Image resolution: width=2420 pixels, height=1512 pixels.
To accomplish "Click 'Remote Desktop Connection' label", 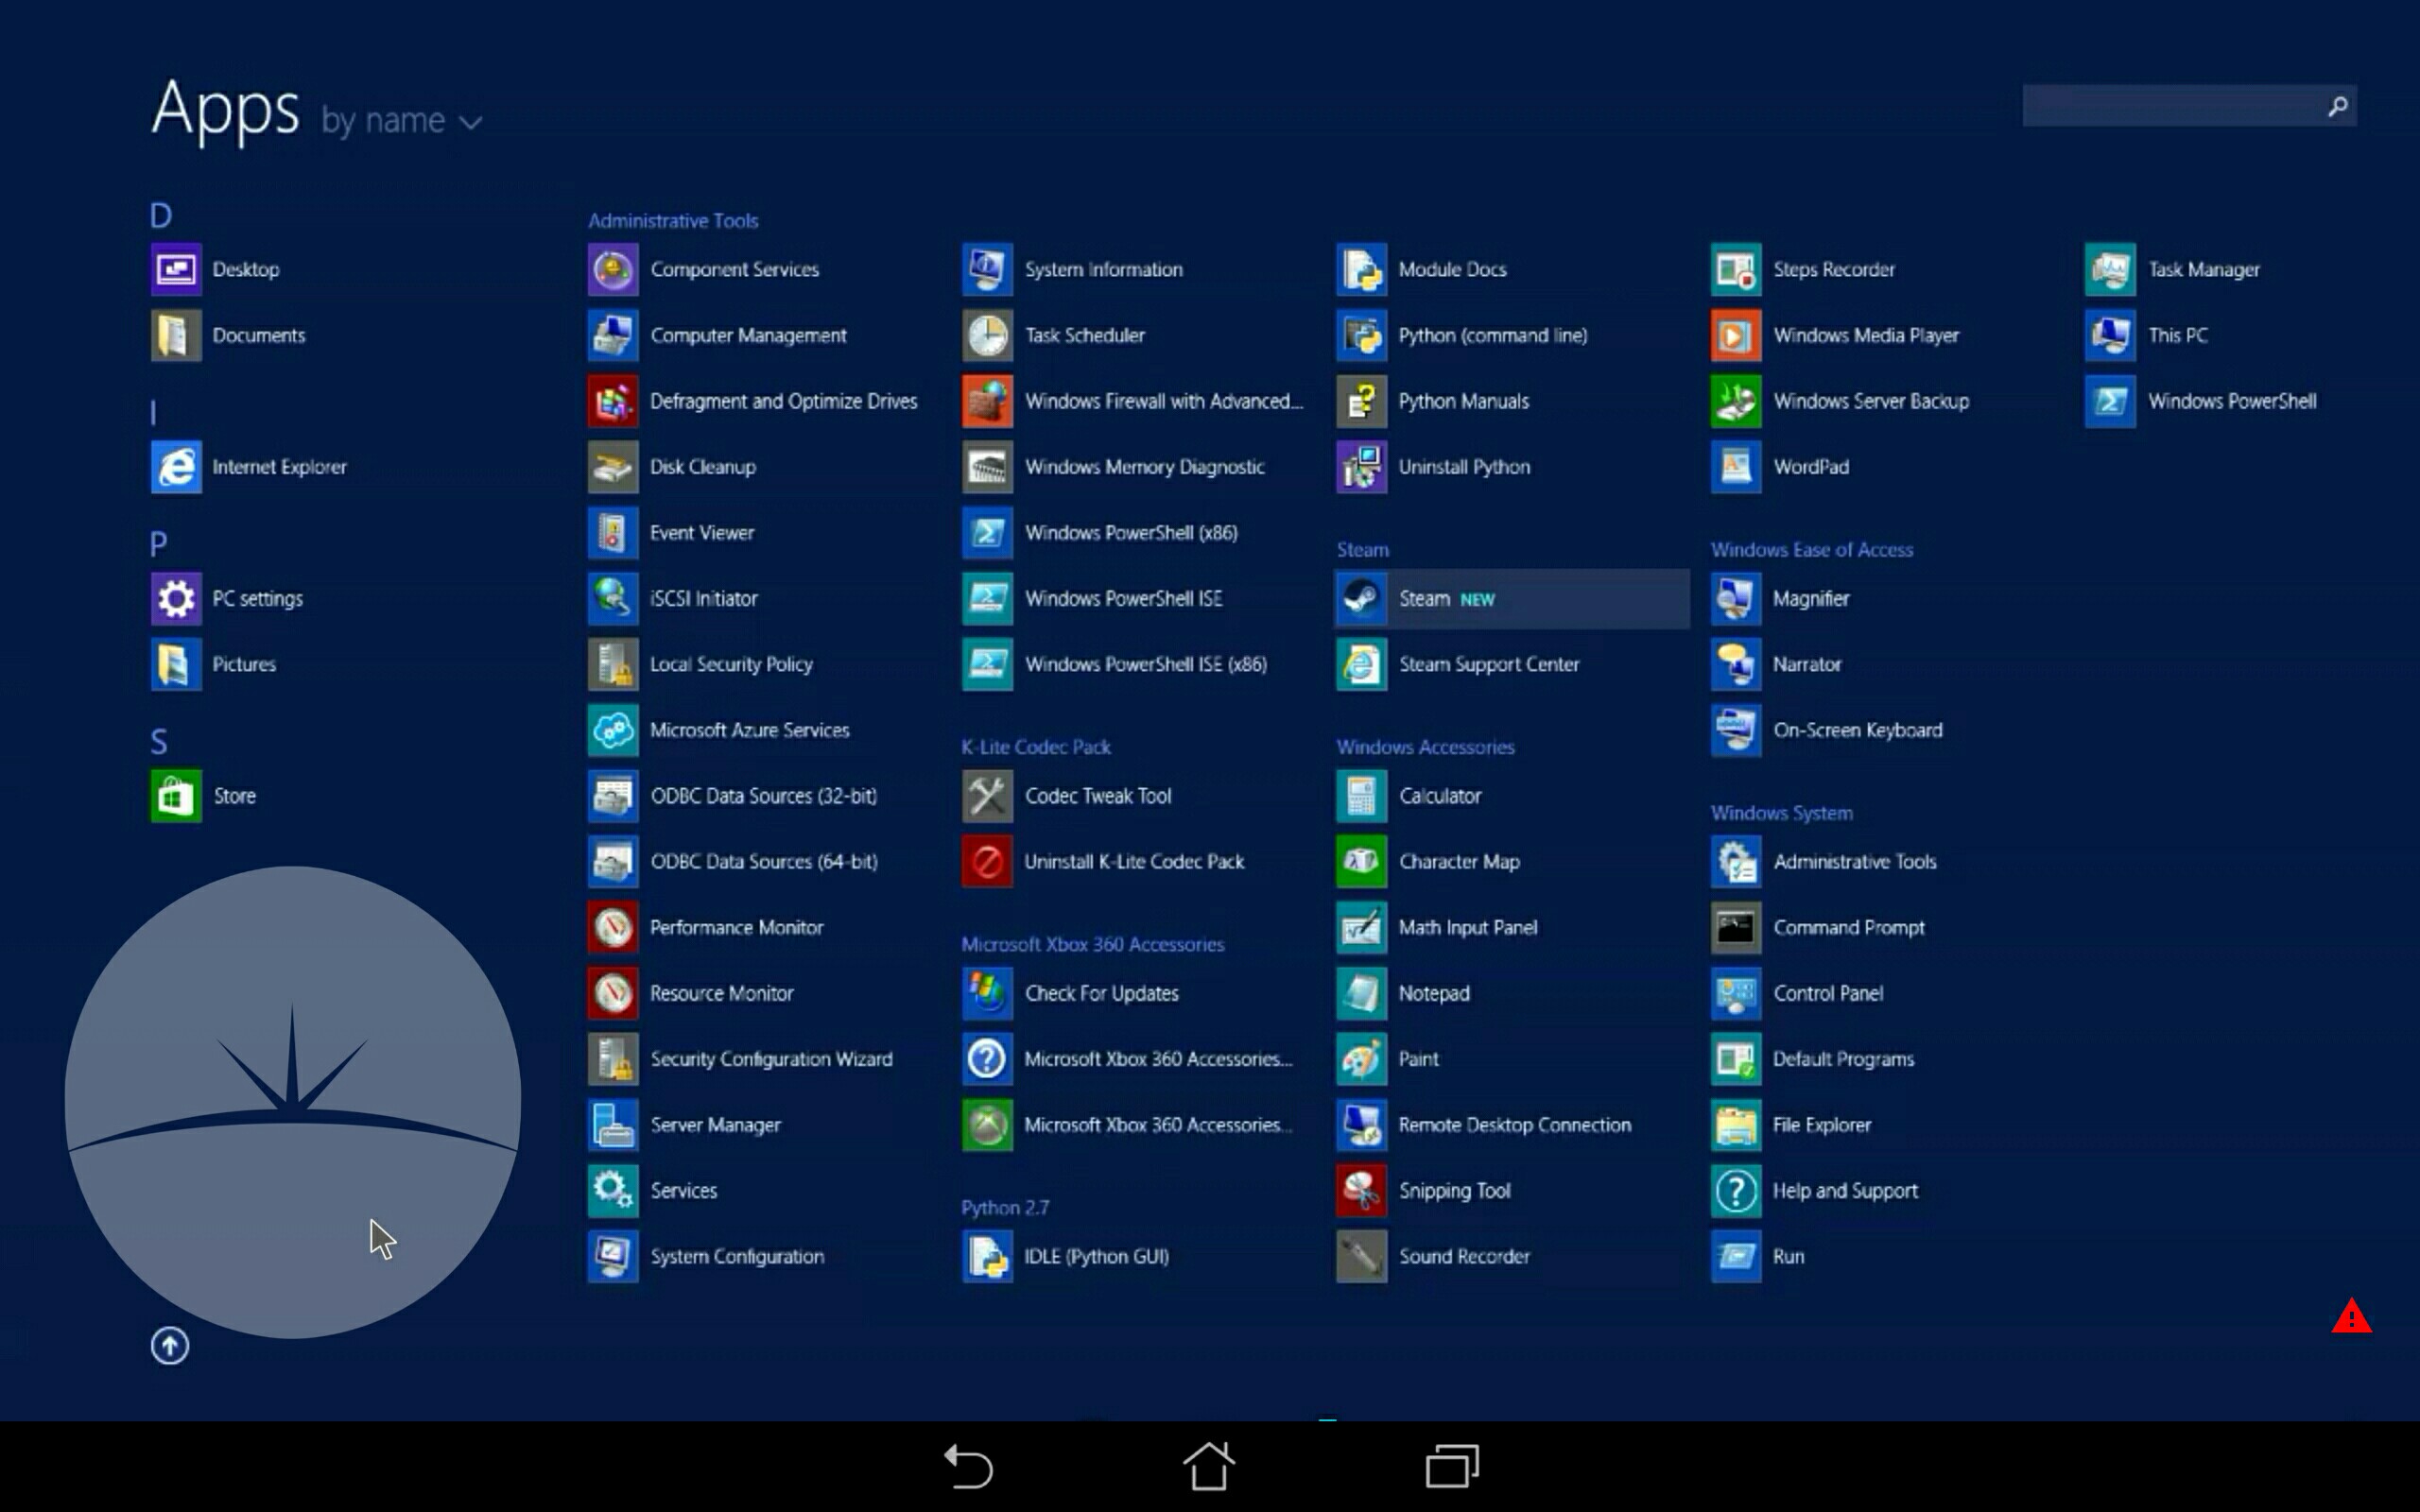I will coord(1514,1125).
